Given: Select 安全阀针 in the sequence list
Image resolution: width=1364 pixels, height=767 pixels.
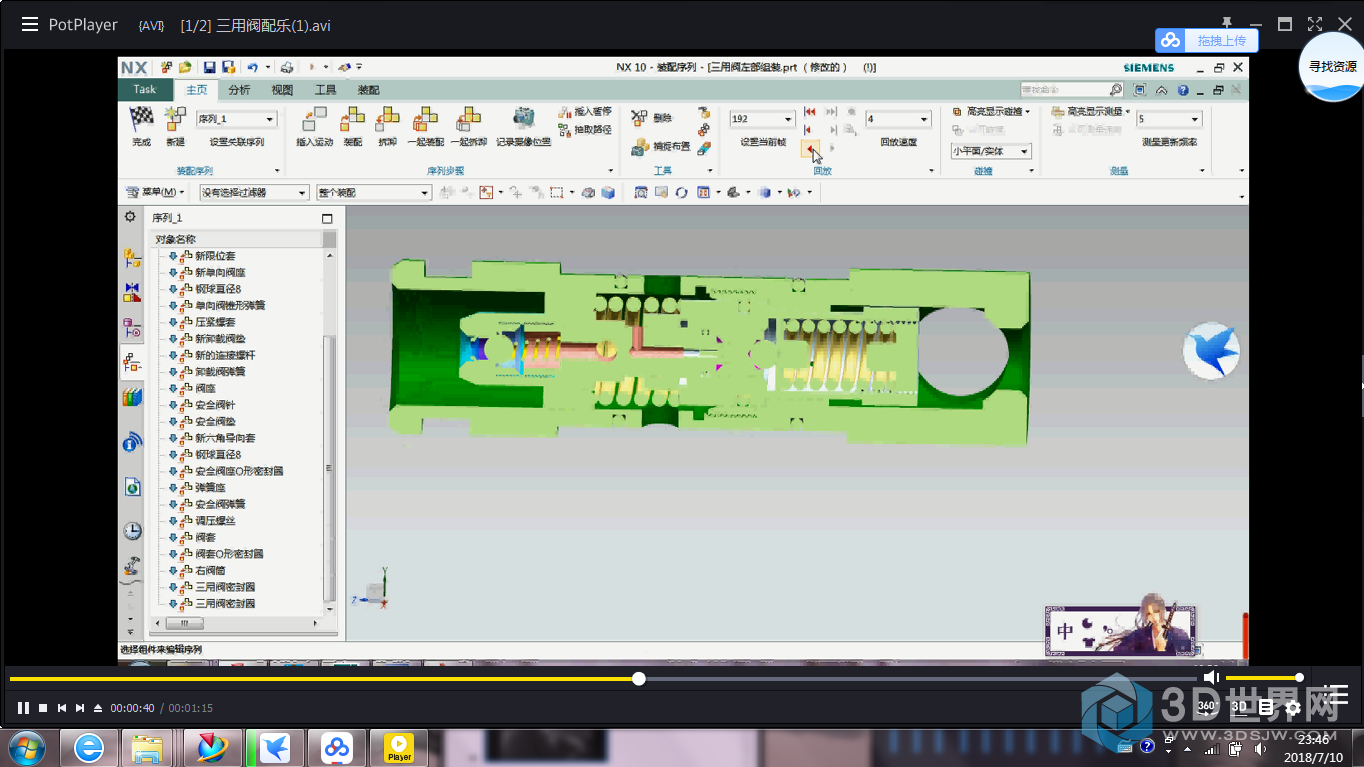Looking at the screenshot, I should coord(215,405).
